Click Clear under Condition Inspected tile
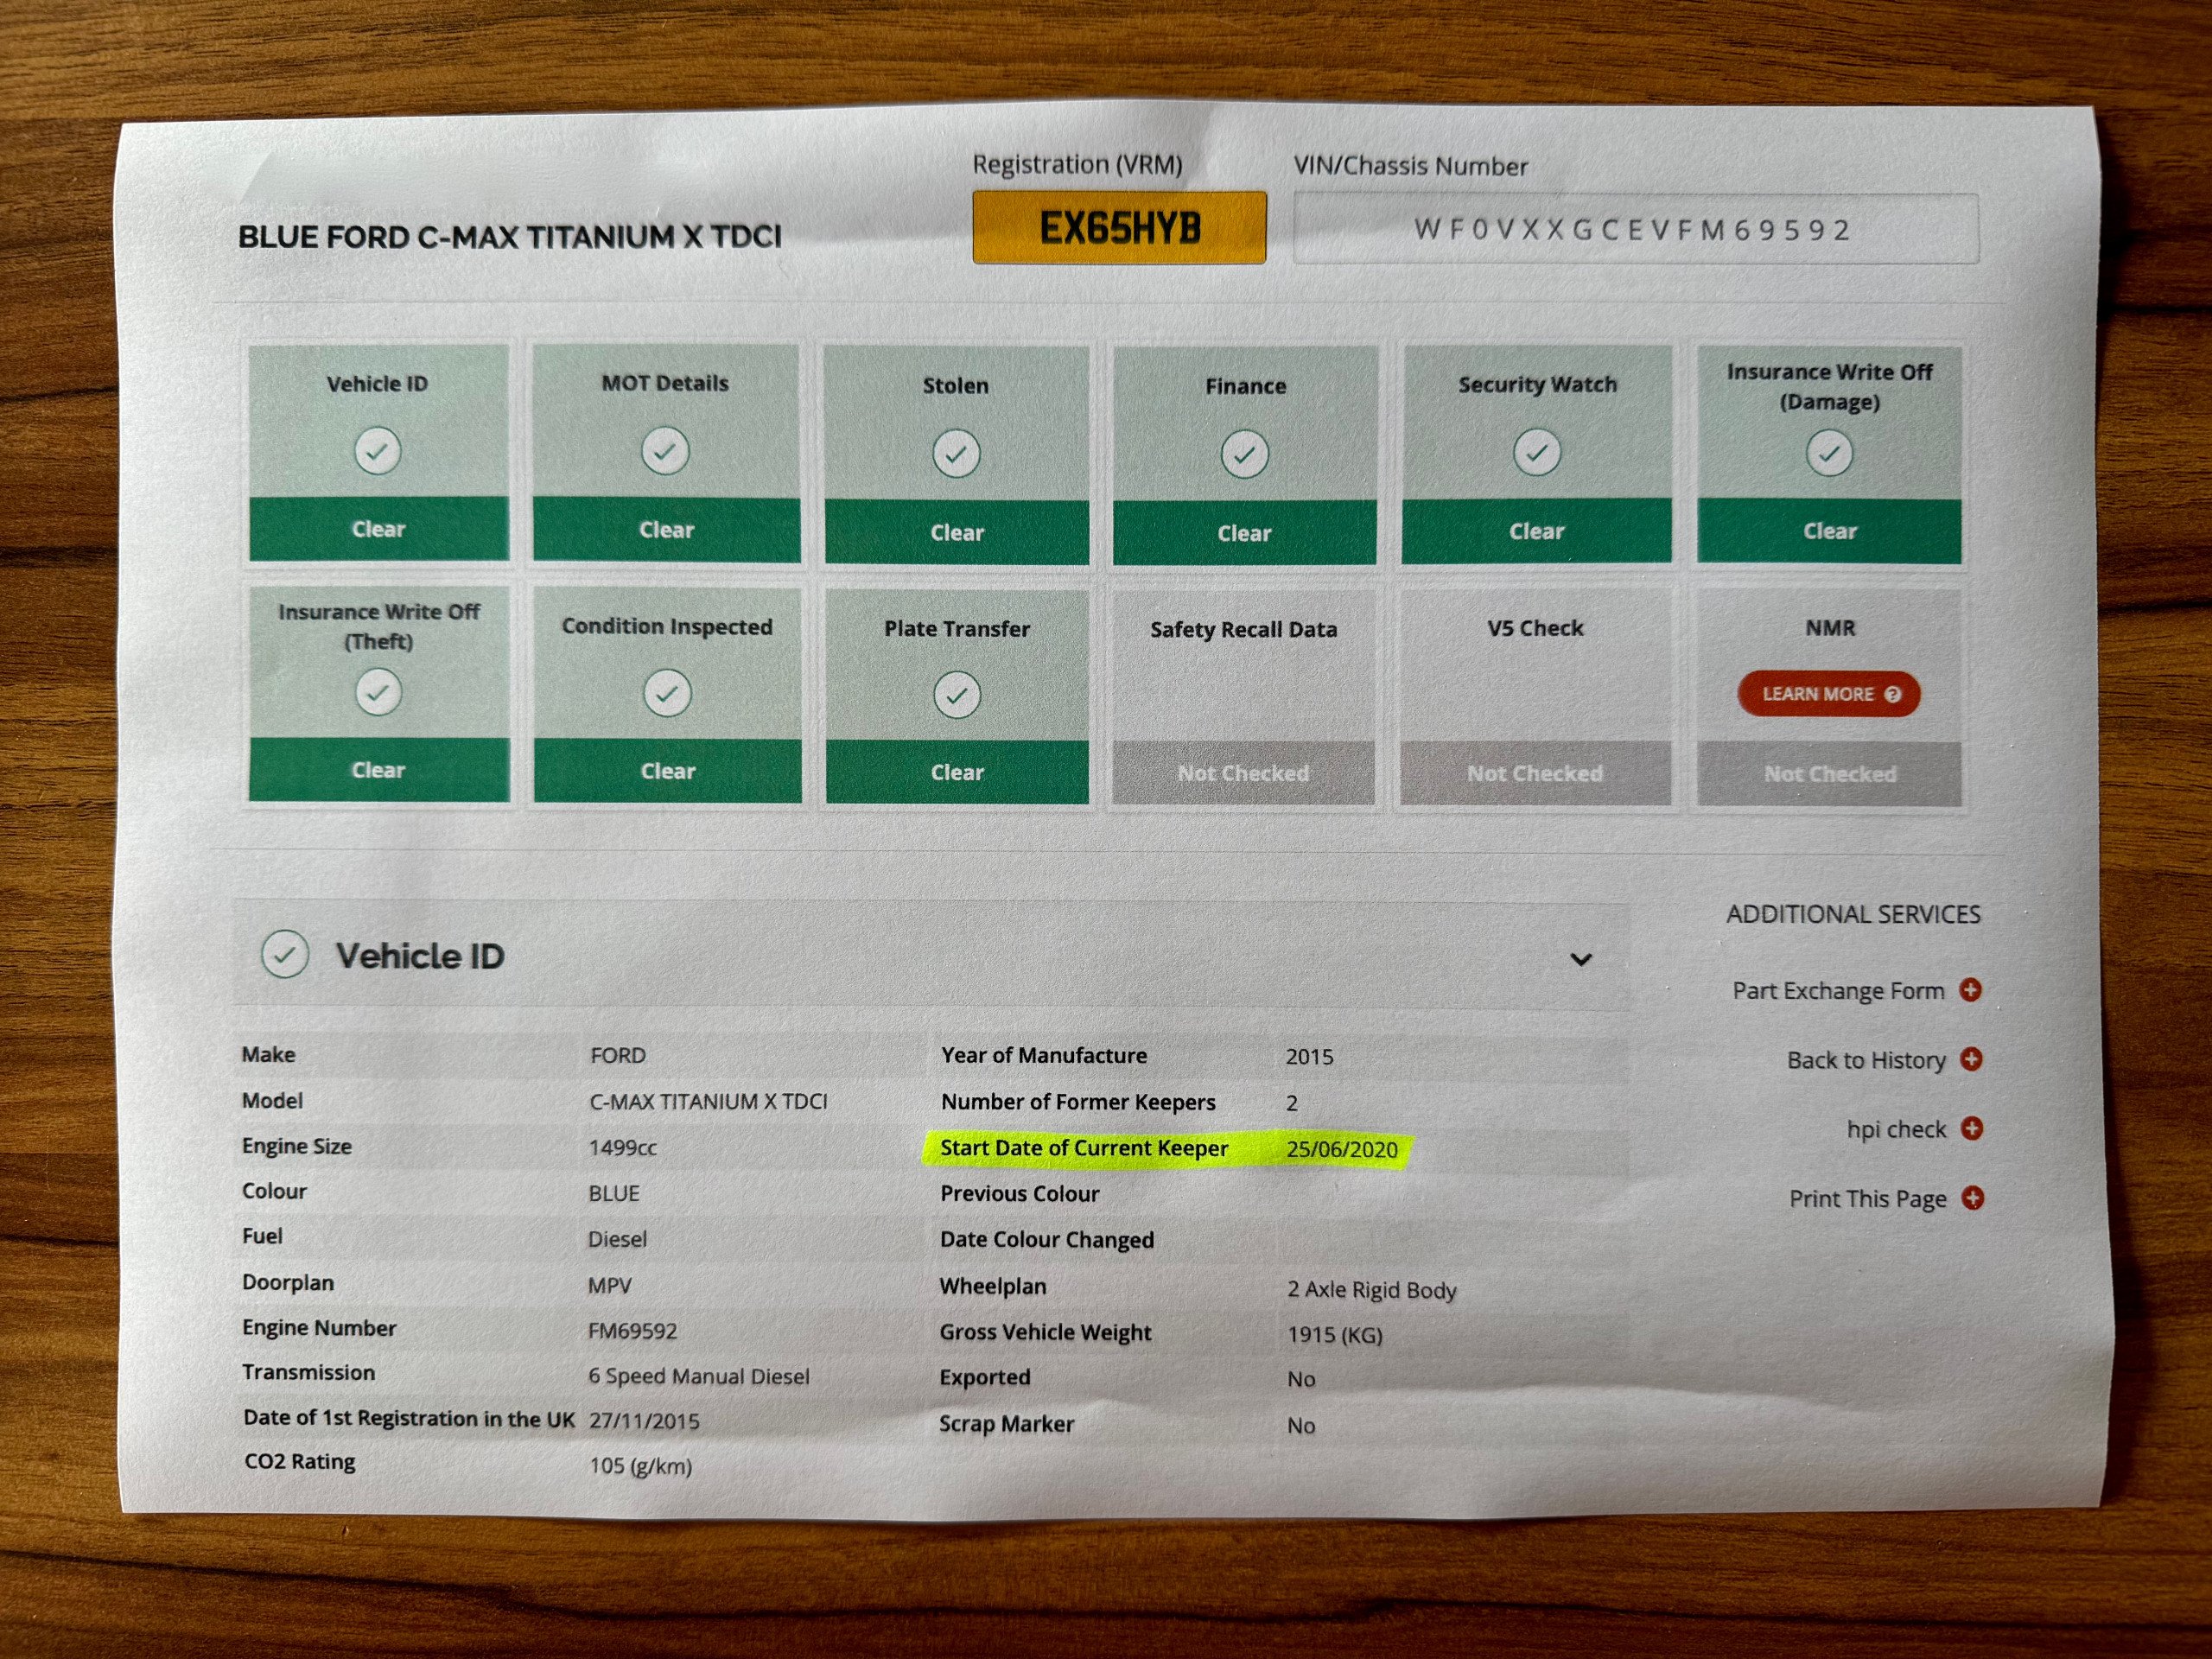Viewport: 2212px width, 1659px height. pyautogui.click(x=667, y=771)
